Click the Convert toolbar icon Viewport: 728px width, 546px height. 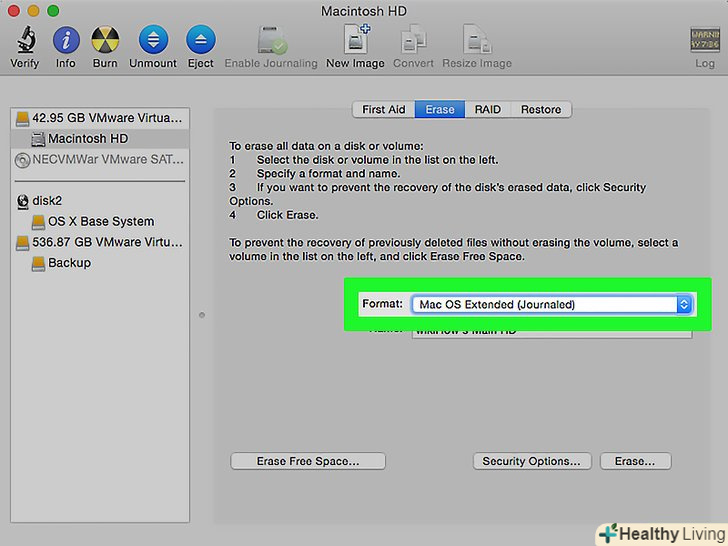pos(413,39)
